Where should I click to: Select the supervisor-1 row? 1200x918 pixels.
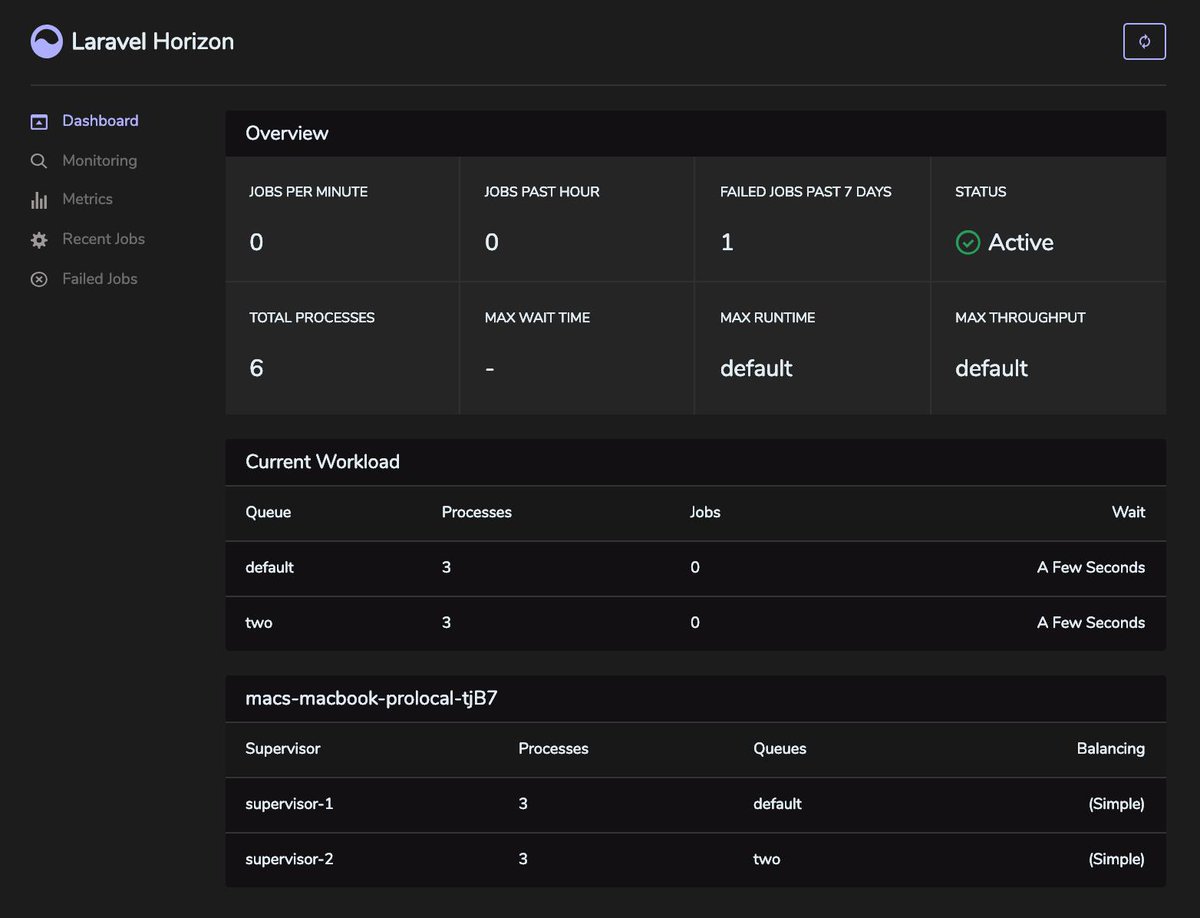pyautogui.click(x=696, y=805)
